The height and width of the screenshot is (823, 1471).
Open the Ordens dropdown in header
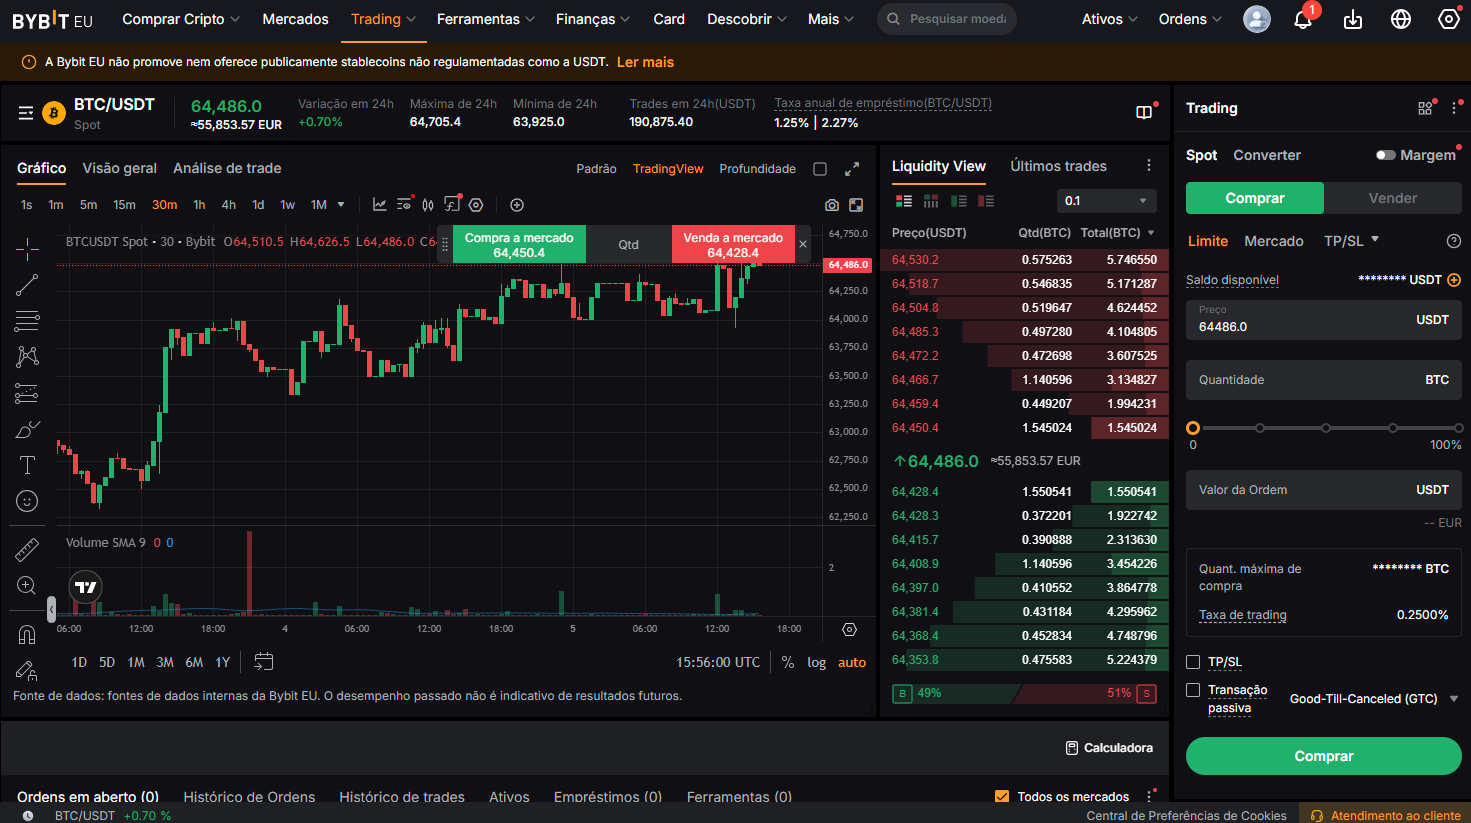1191,19
